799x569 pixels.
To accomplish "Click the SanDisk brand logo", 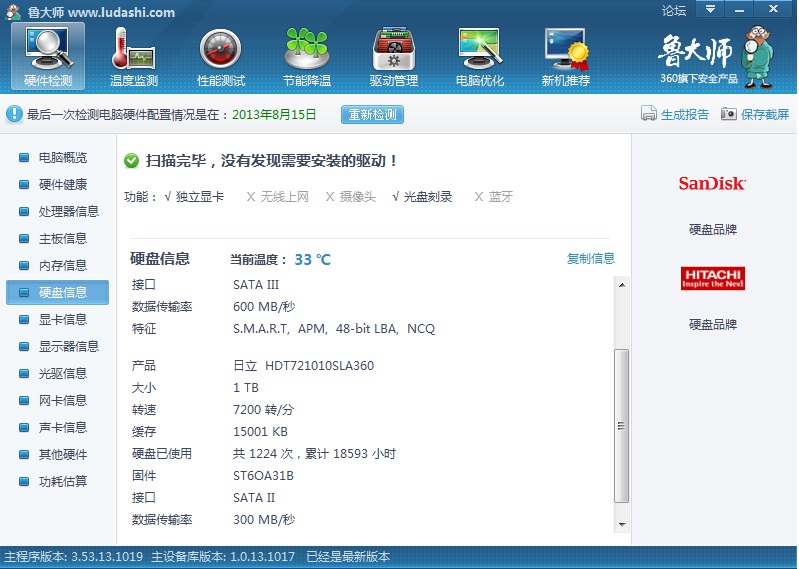I will (x=712, y=183).
